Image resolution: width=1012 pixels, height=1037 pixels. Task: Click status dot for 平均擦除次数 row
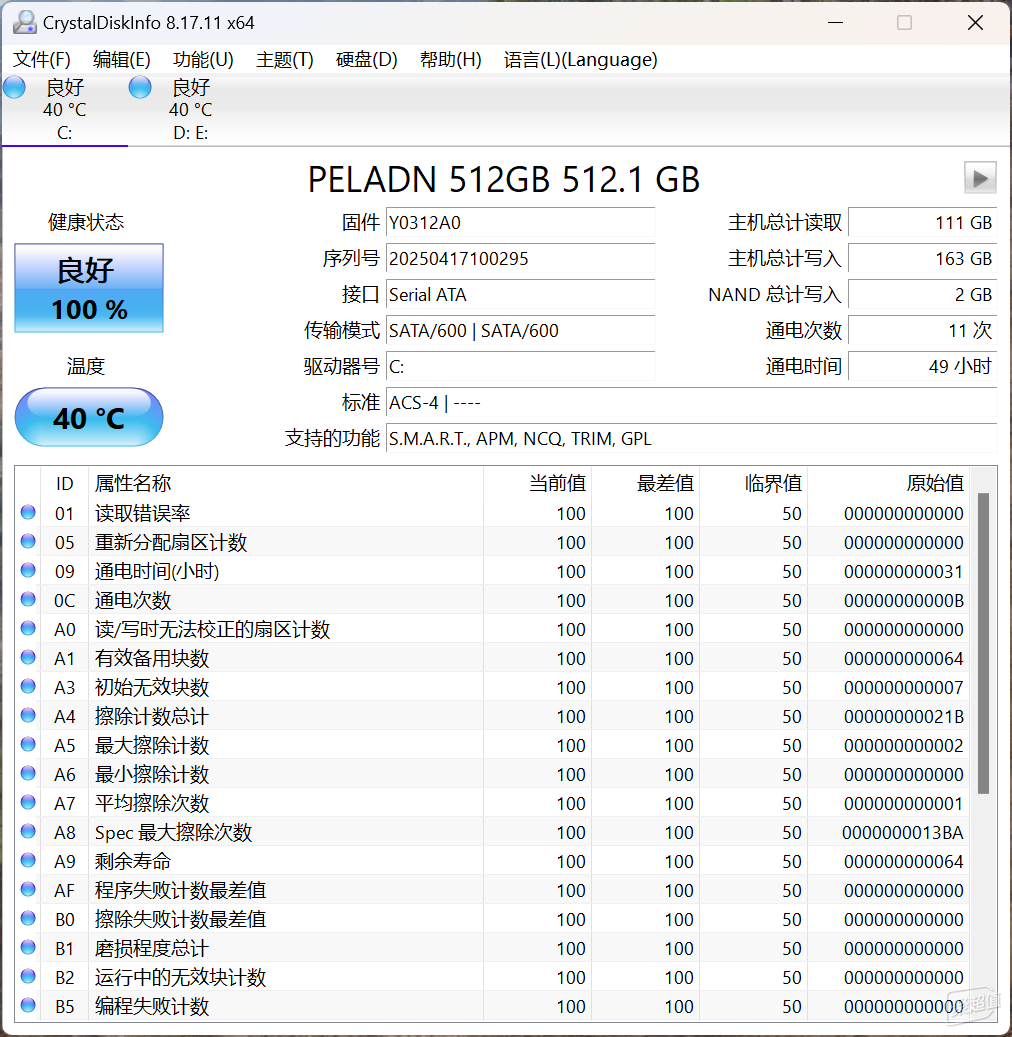point(28,802)
